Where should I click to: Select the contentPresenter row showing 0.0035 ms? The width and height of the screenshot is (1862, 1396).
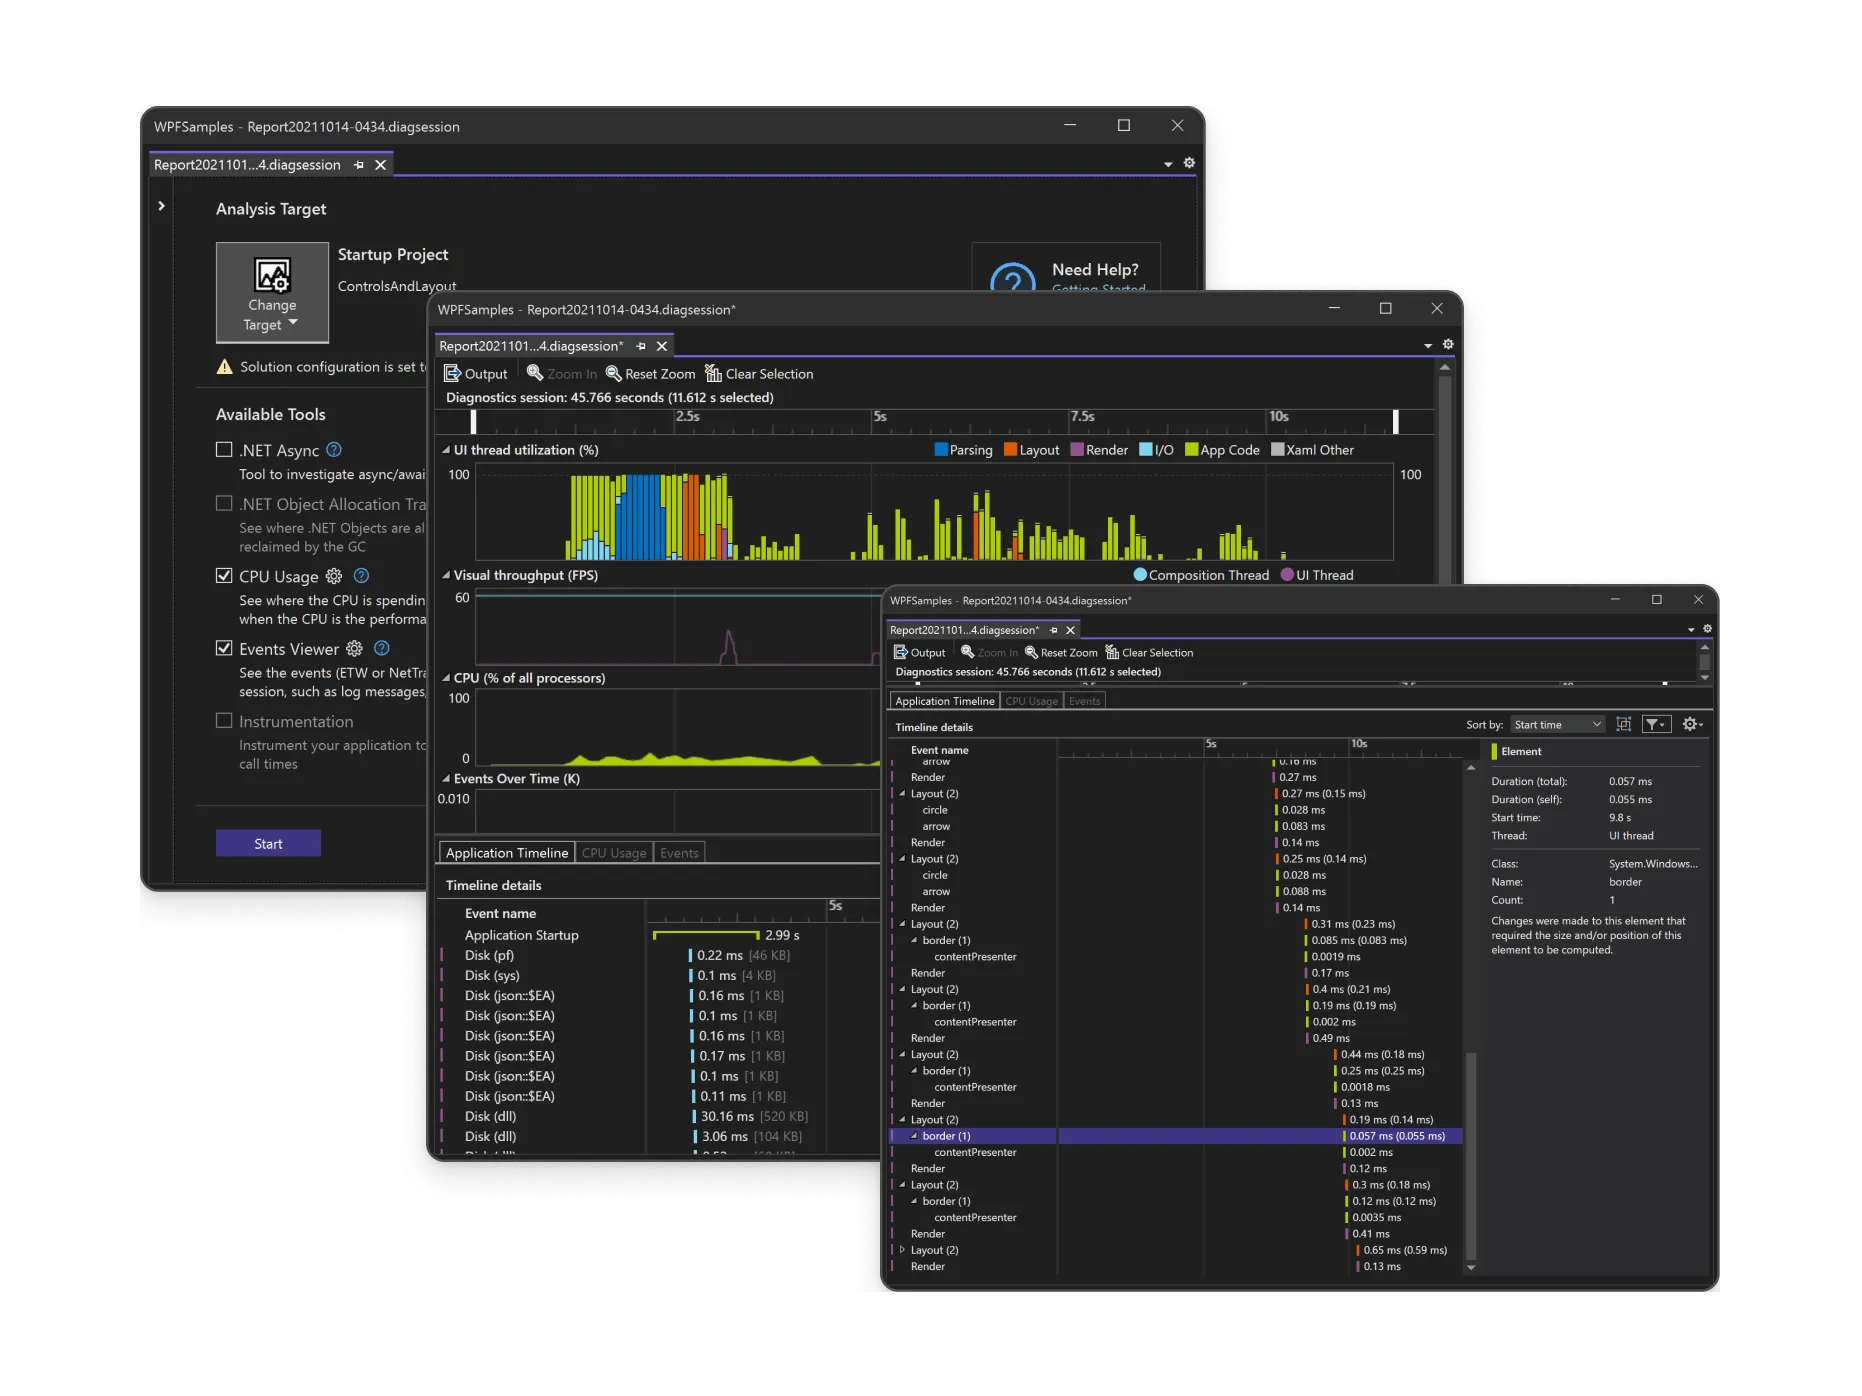coord(1176,1217)
